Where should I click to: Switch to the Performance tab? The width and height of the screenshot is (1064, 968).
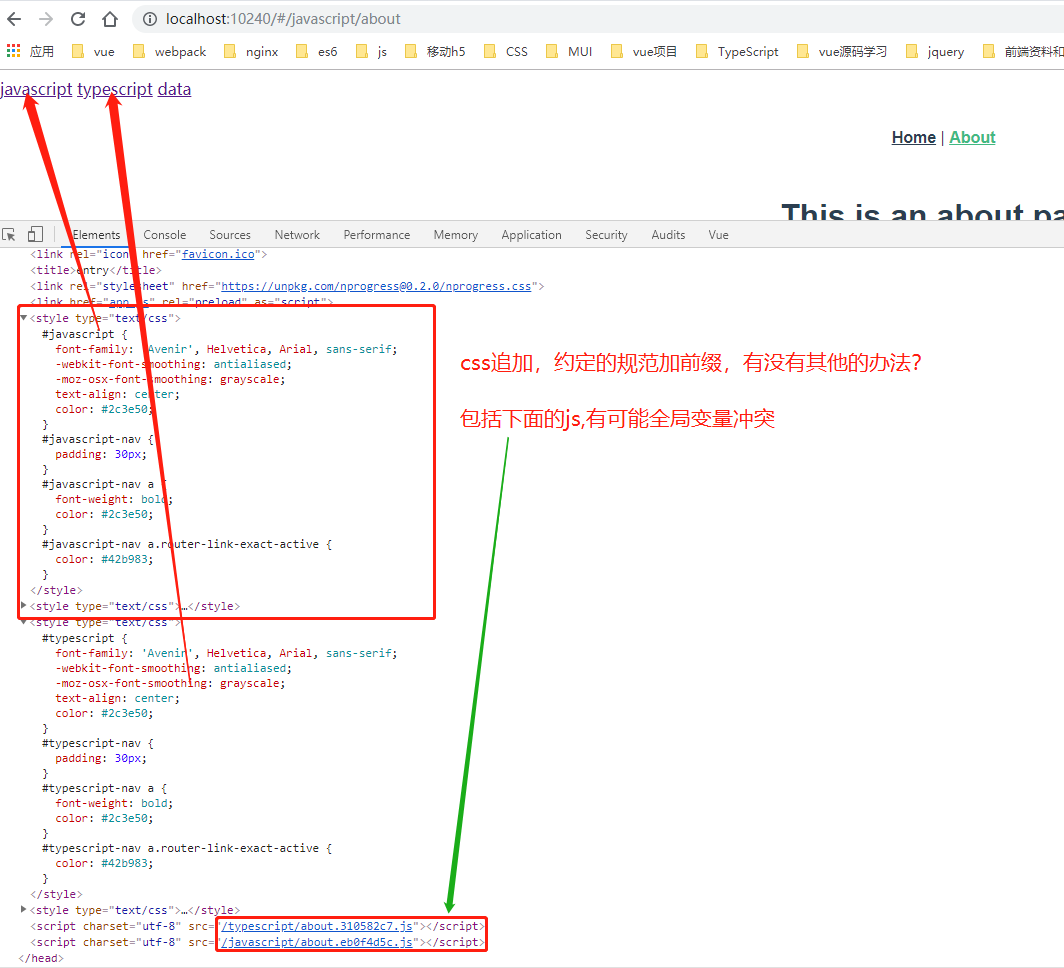[x=377, y=235]
